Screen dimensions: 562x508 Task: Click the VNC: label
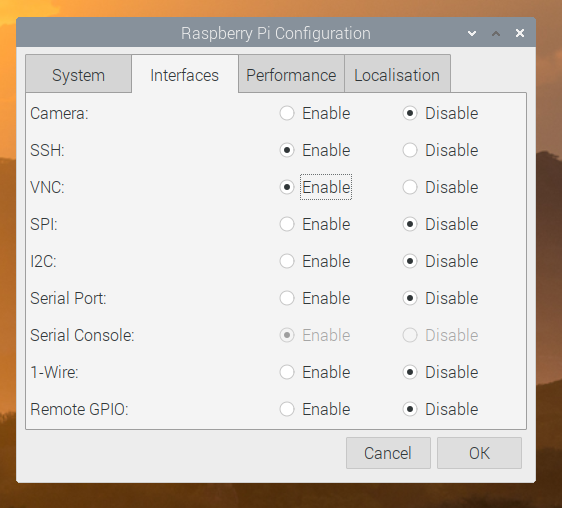point(47,187)
